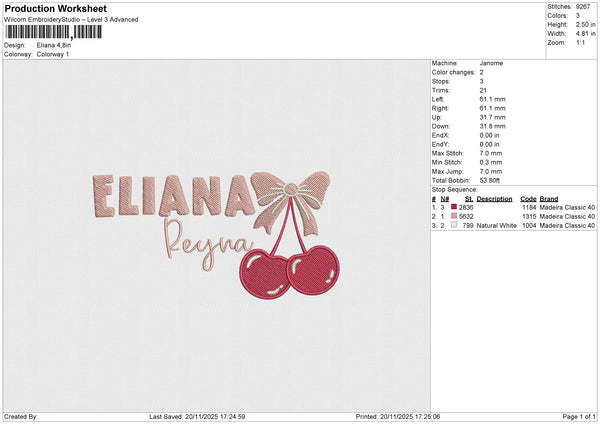Click the Max Stitch value '7.0 mm'

point(491,153)
